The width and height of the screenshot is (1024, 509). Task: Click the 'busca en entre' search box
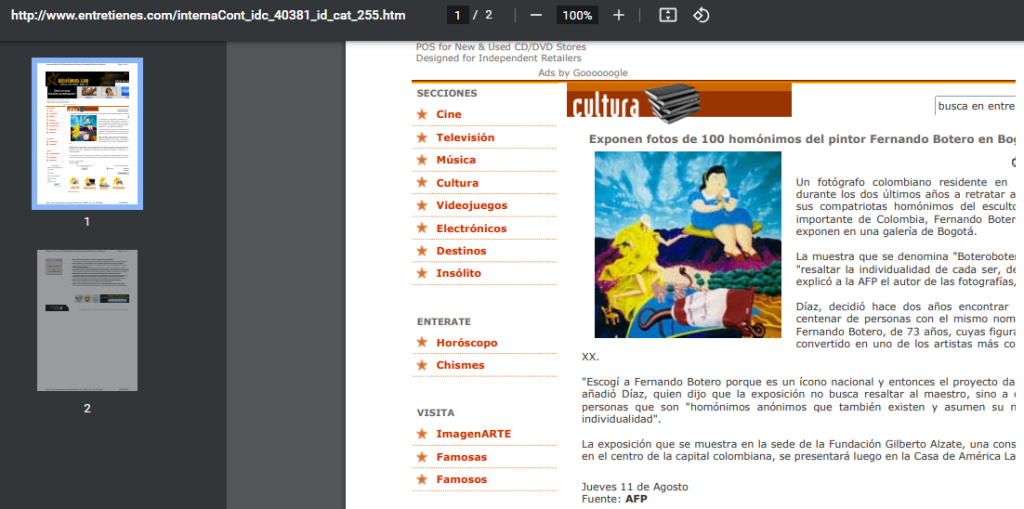(x=977, y=106)
